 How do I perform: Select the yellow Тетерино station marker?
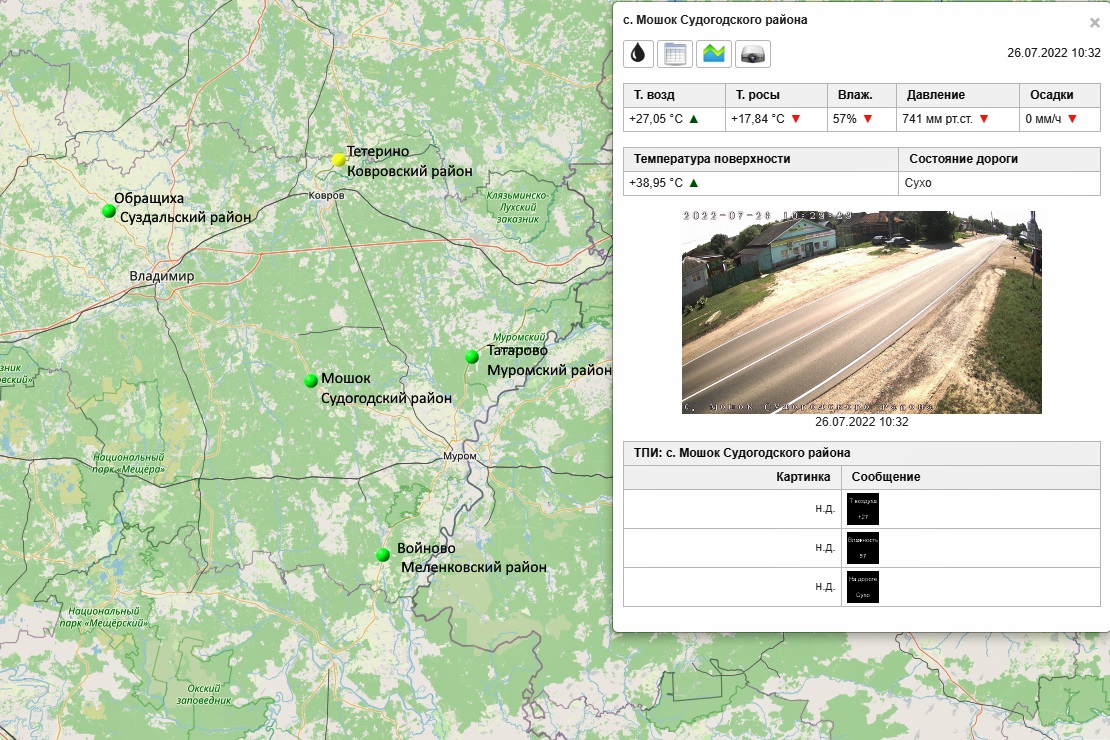[339, 159]
